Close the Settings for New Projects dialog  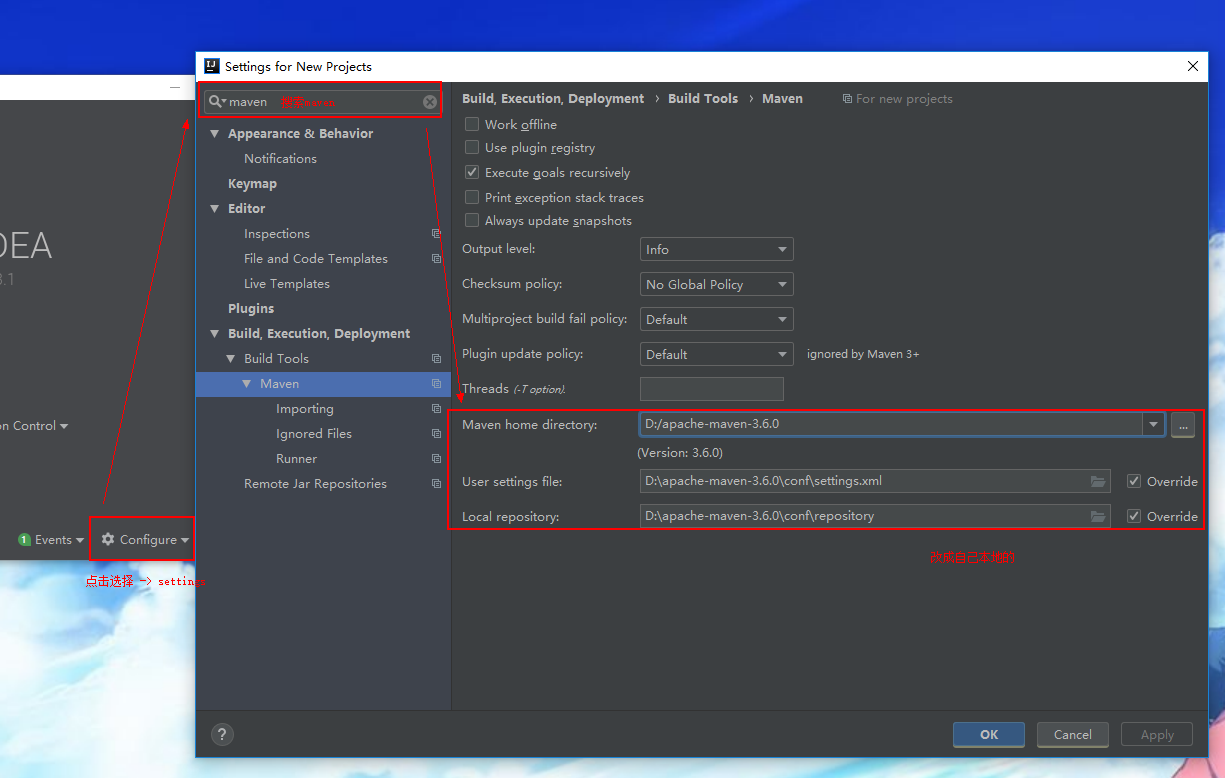coord(1192,66)
